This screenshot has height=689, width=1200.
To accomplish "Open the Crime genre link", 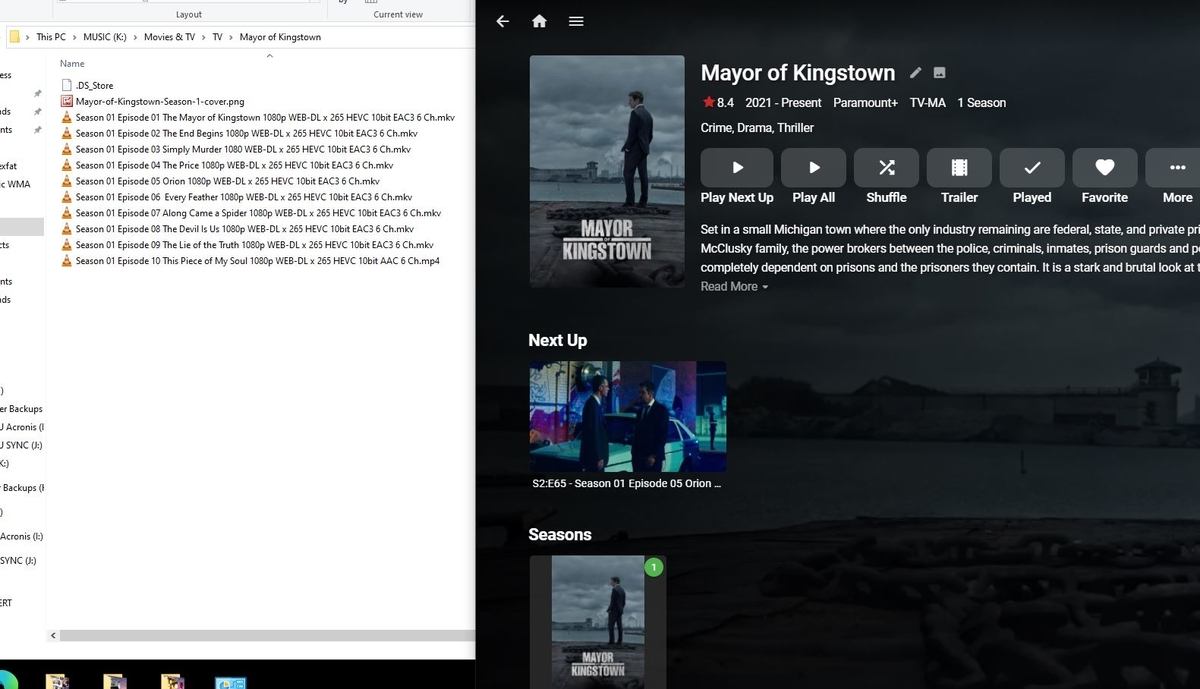I will point(718,128).
